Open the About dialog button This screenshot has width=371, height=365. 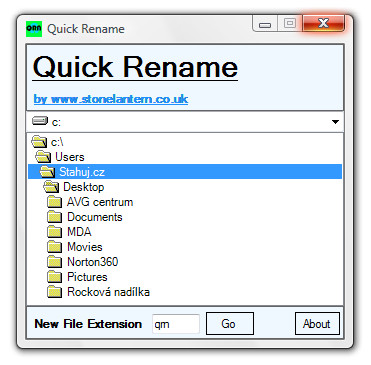pyautogui.click(x=317, y=324)
